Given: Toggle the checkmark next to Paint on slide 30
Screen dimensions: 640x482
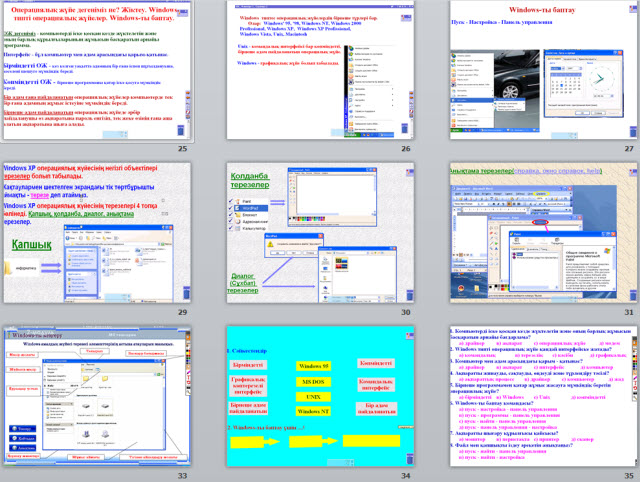Looking at the screenshot, I should 231,201.
